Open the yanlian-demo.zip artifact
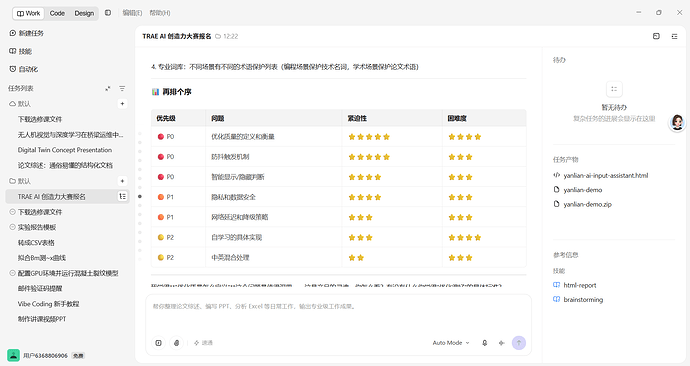The width and height of the screenshot is (690, 366). pos(582,204)
